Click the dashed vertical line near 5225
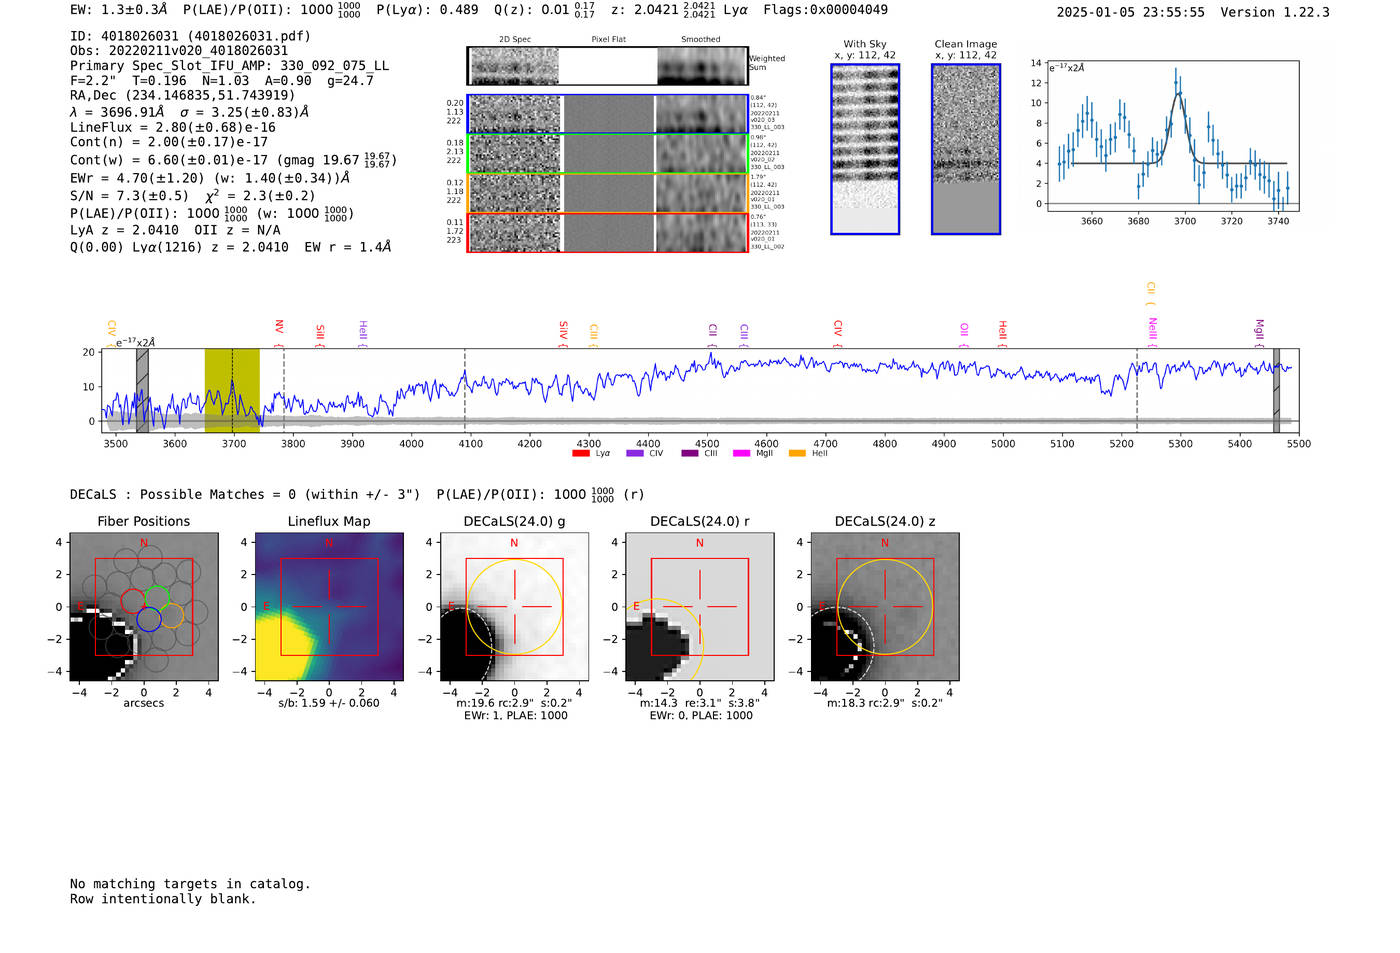Viewport: 1400px width, 953px height. point(1137,390)
